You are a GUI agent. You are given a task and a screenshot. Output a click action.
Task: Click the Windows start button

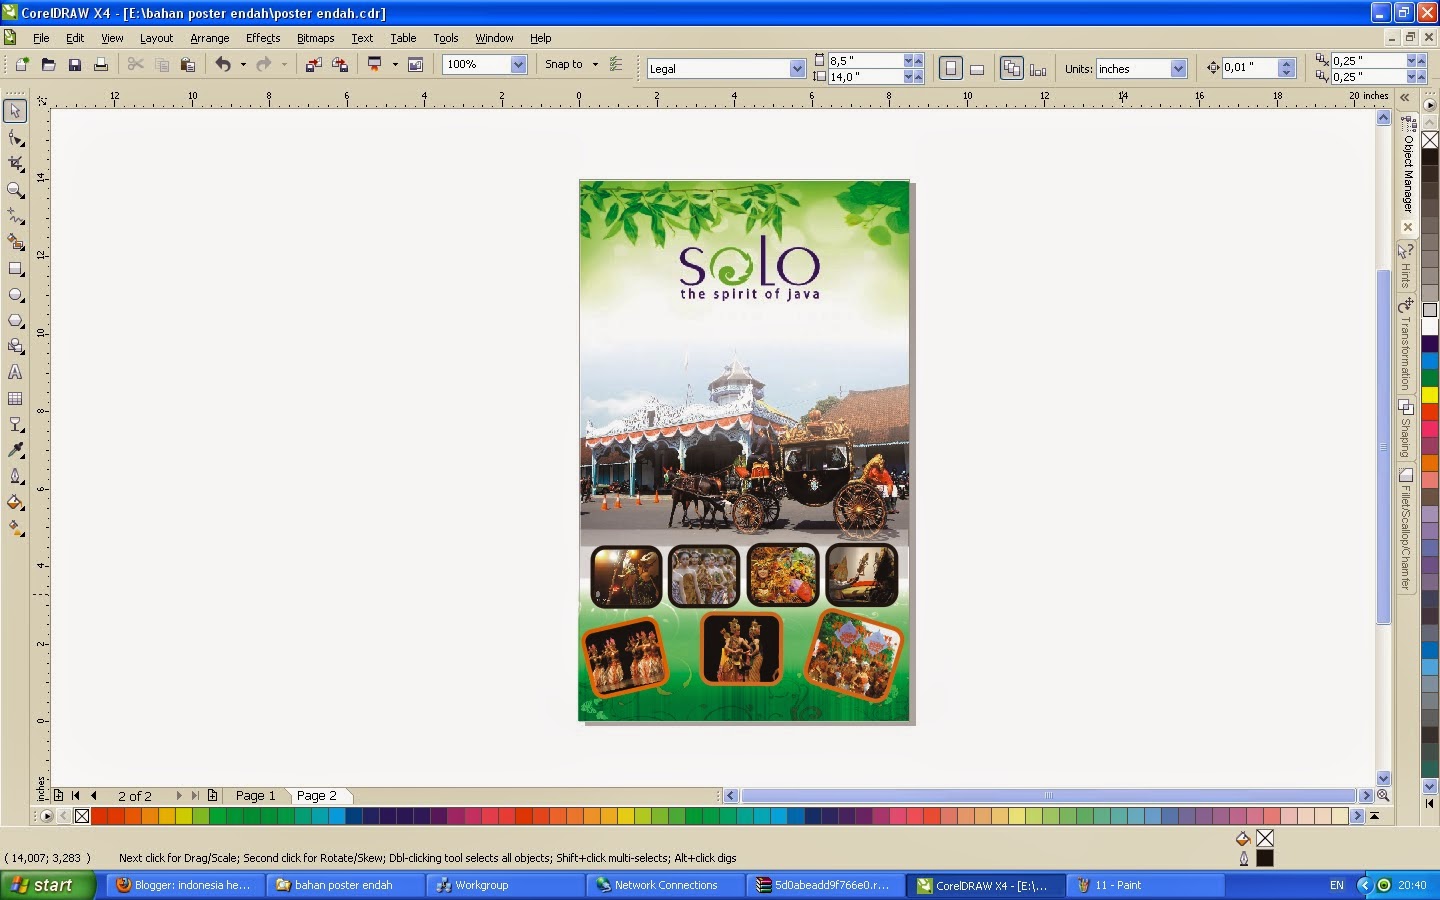(x=48, y=885)
